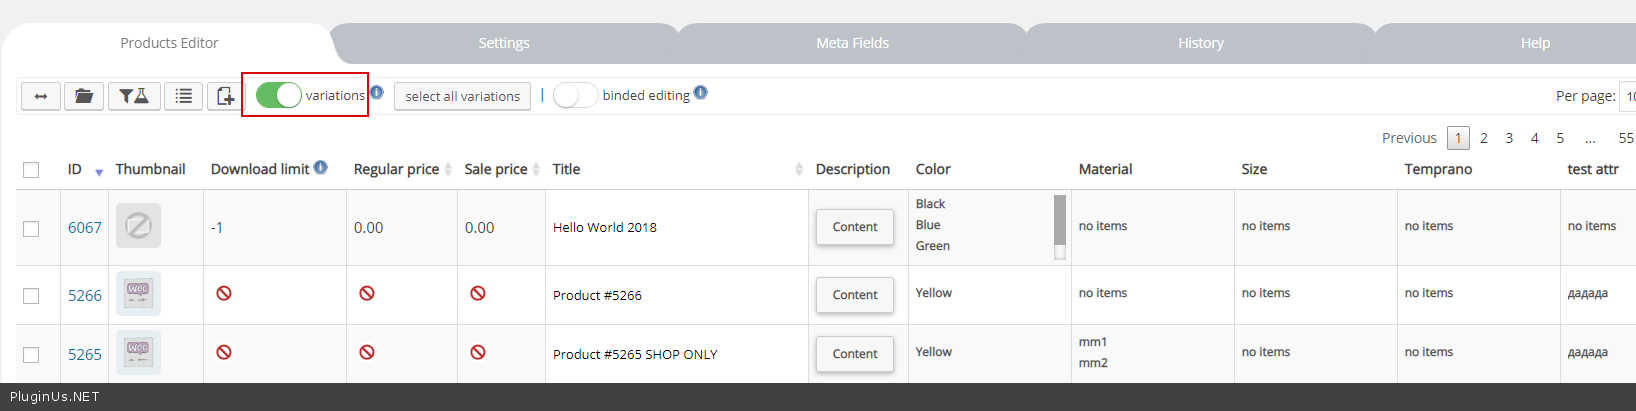This screenshot has height=411, width=1636.
Task: Open the History tab
Action: click(x=1200, y=43)
